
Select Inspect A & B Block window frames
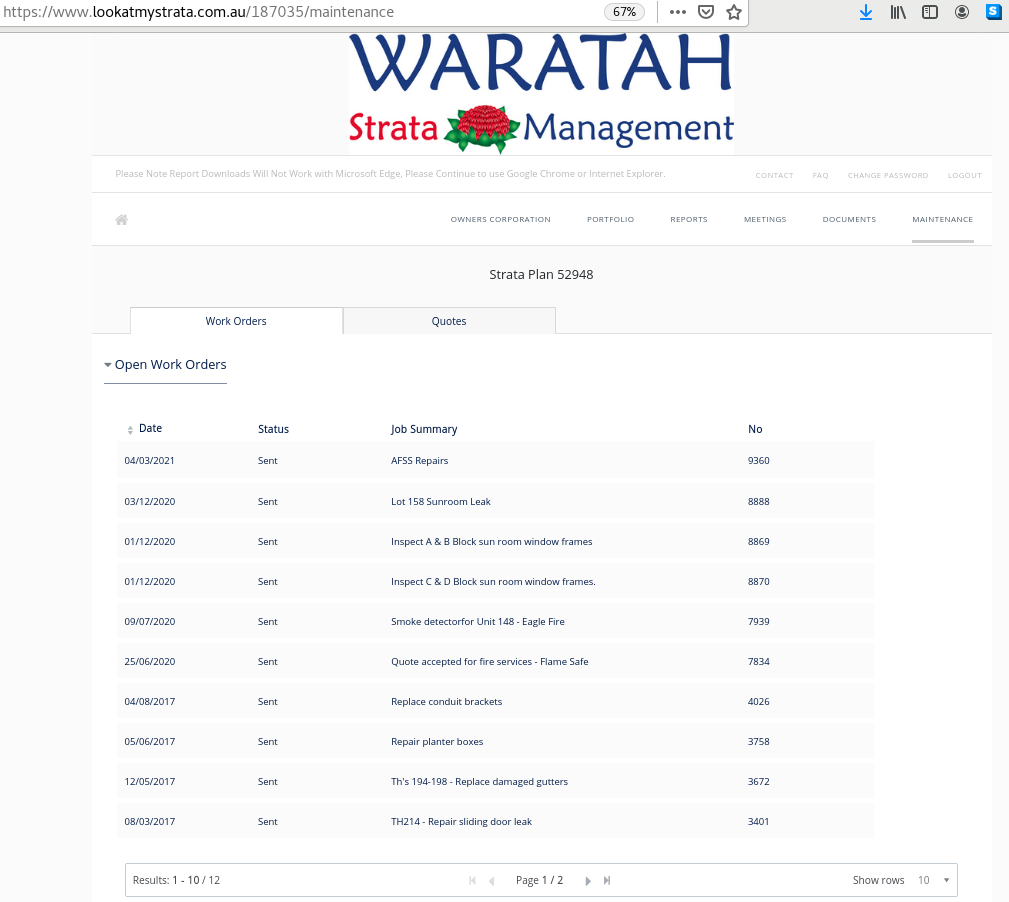point(492,542)
